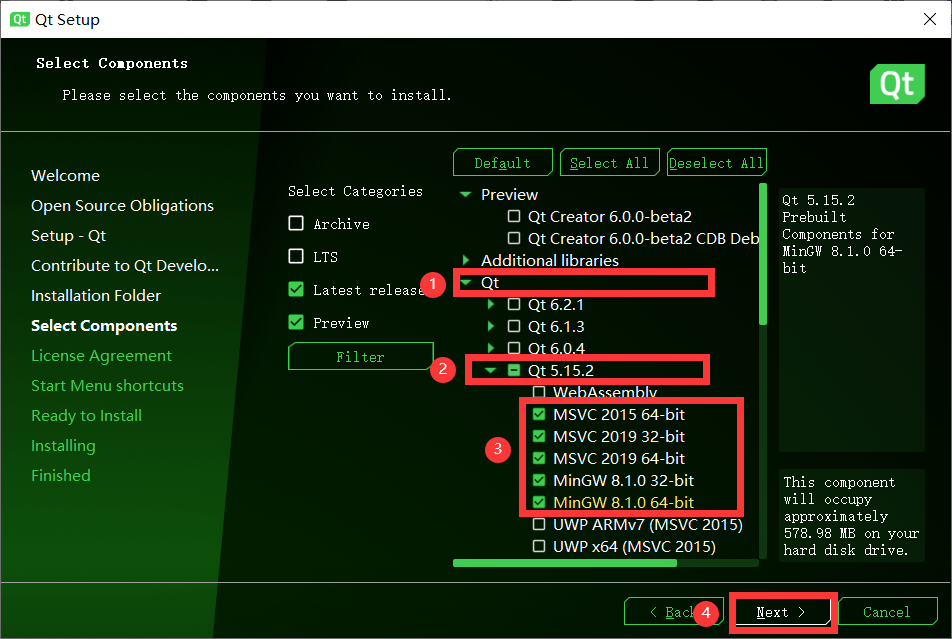Uncheck MinGW 8.1.0 32-bit
Viewport: 952px width, 639px height.
tap(539, 480)
